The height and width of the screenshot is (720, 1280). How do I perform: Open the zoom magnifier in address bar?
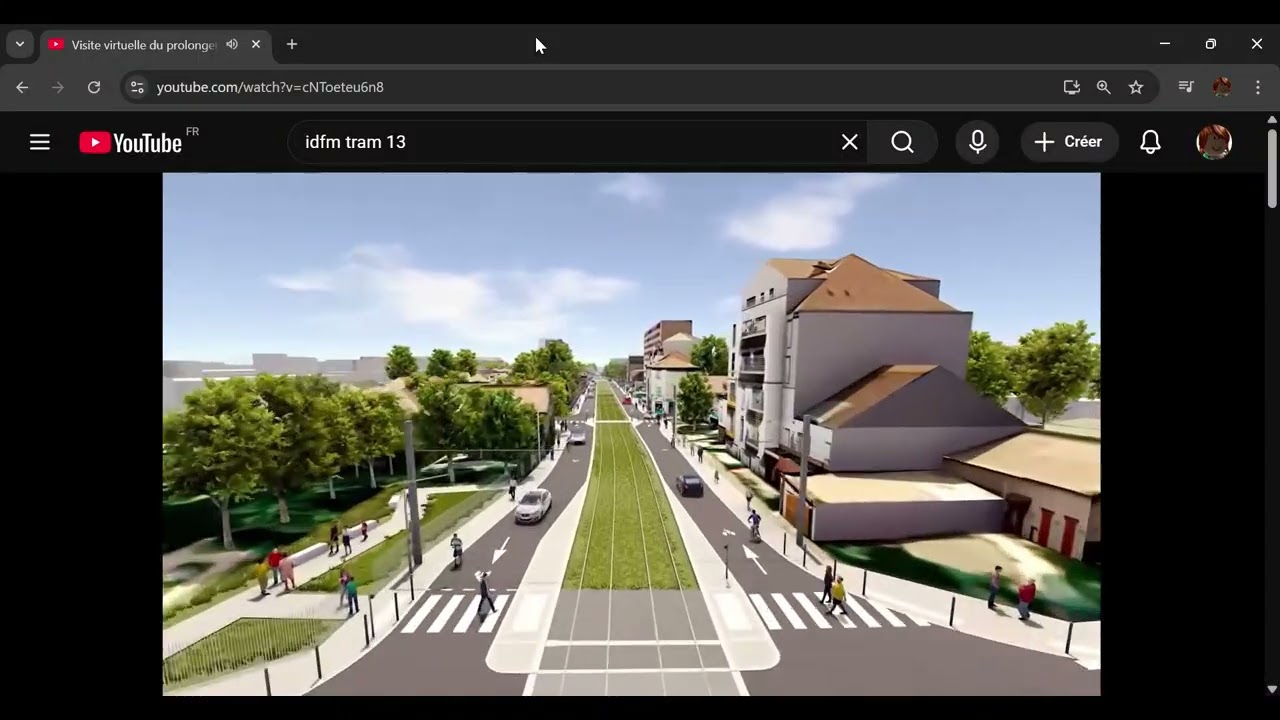pyautogui.click(x=1104, y=87)
